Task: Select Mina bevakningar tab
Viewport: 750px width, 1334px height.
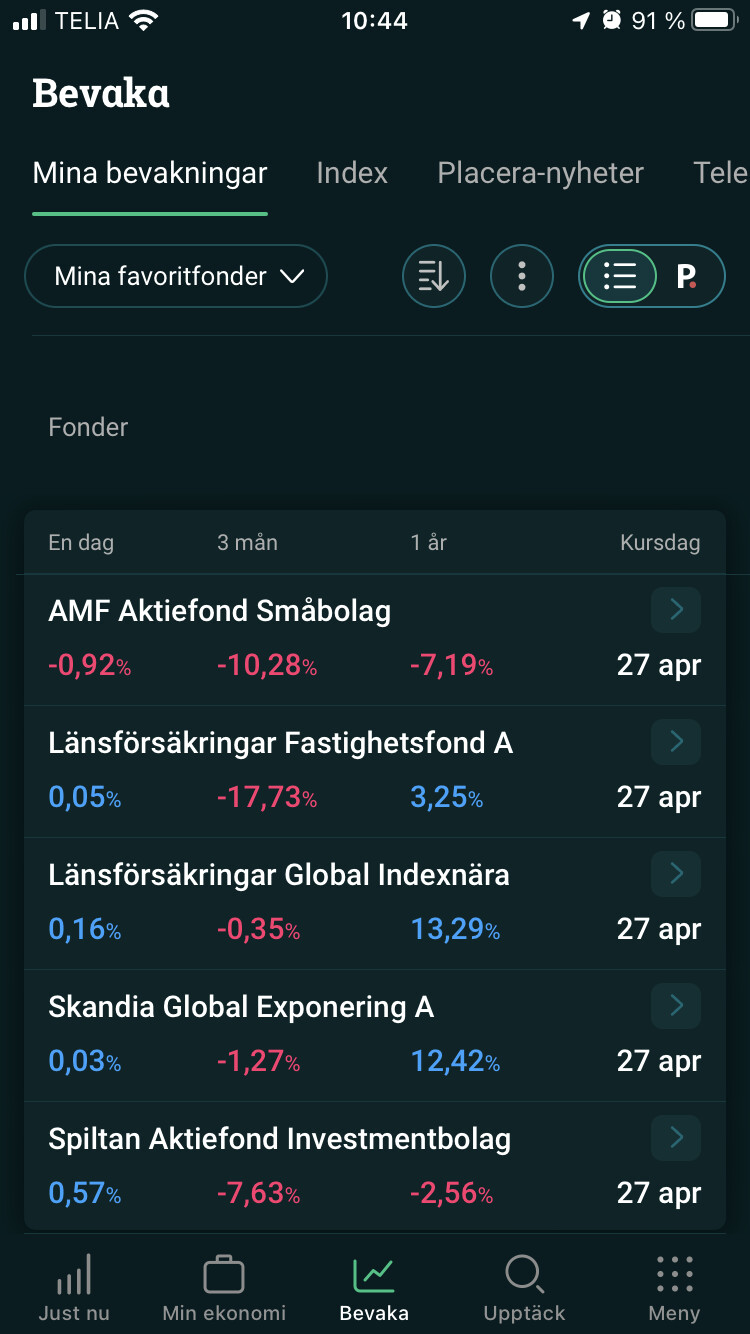Action: (x=150, y=173)
